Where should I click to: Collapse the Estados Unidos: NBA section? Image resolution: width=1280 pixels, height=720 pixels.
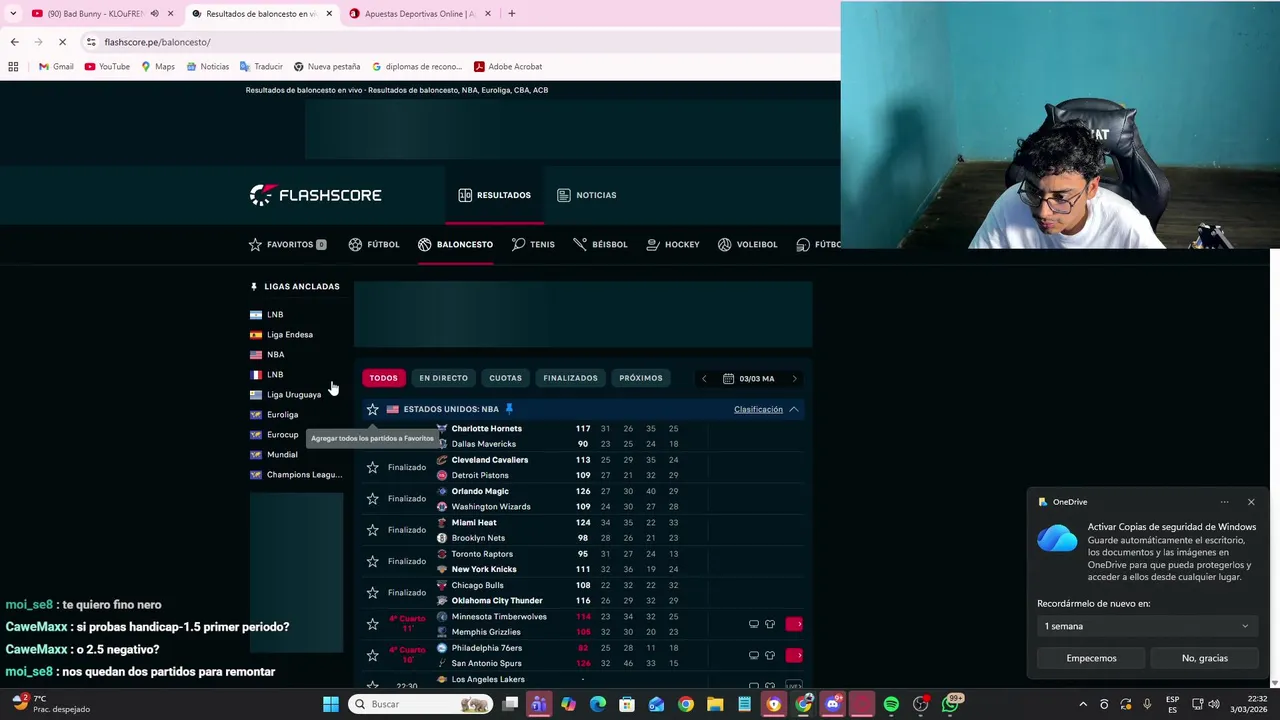(x=793, y=409)
